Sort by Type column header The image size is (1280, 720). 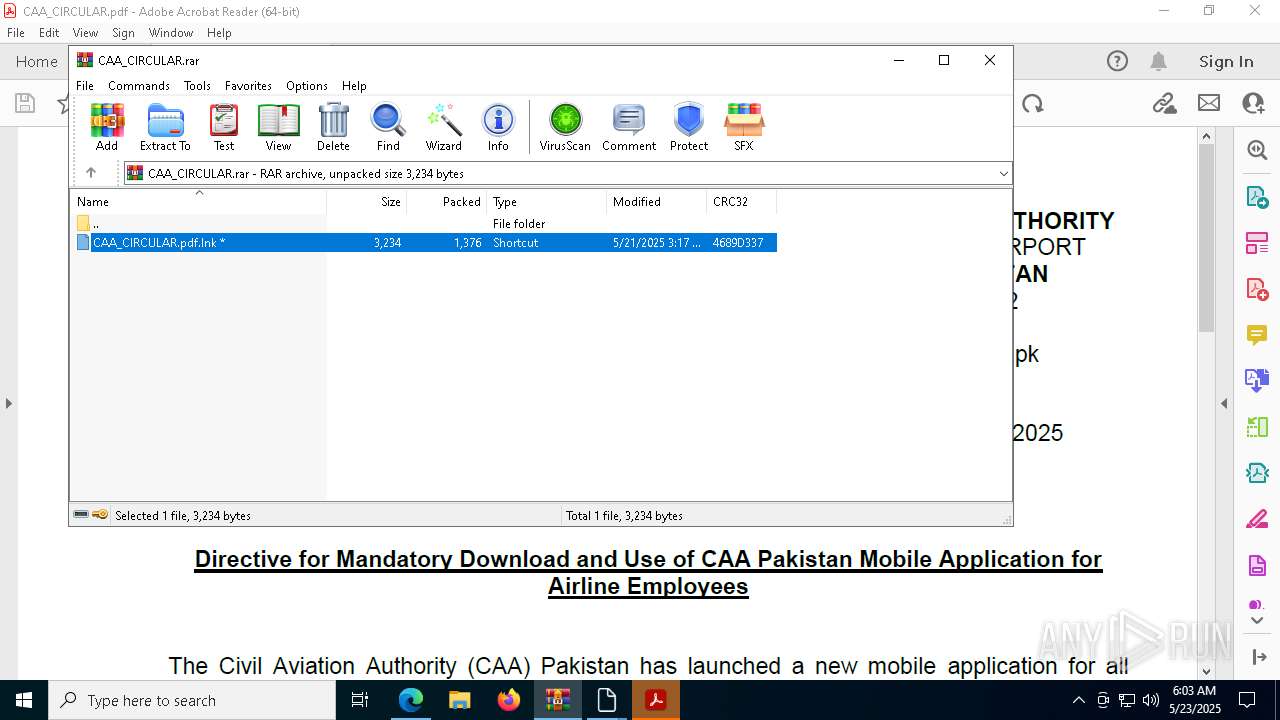click(x=546, y=201)
